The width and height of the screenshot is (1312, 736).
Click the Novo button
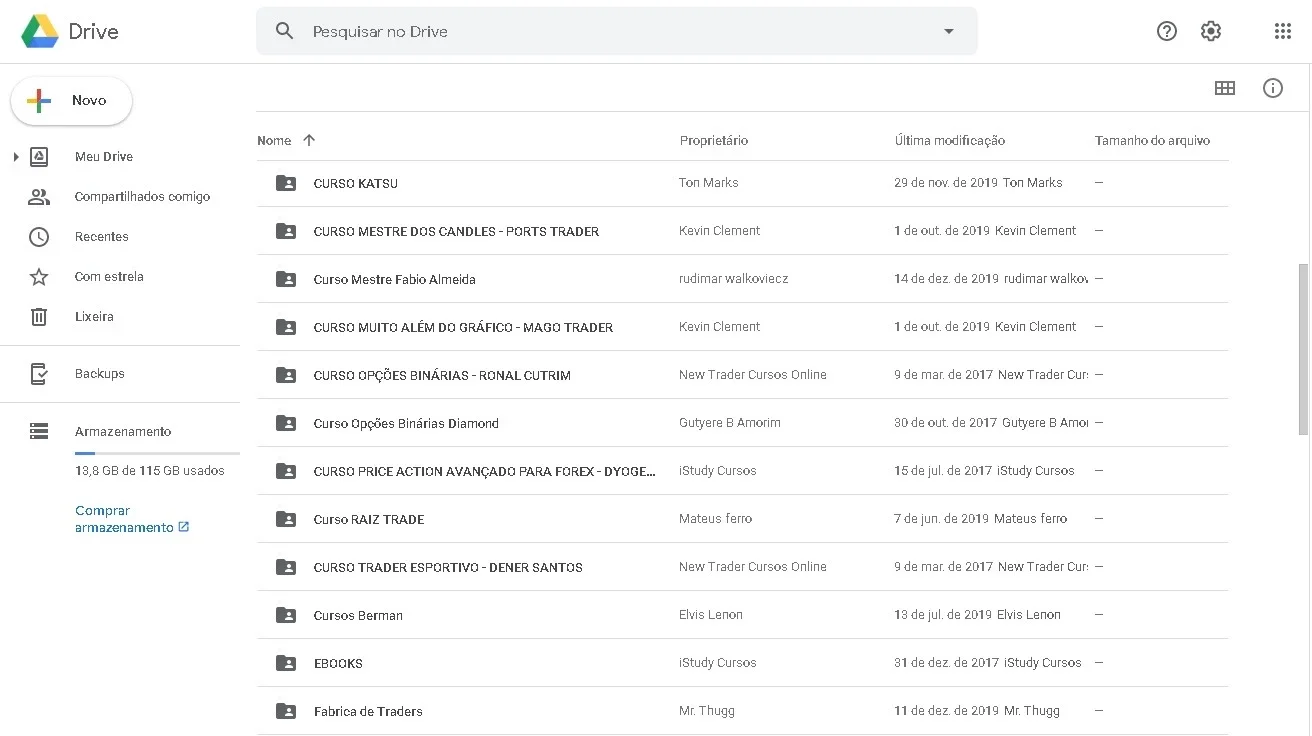tap(71, 101)
